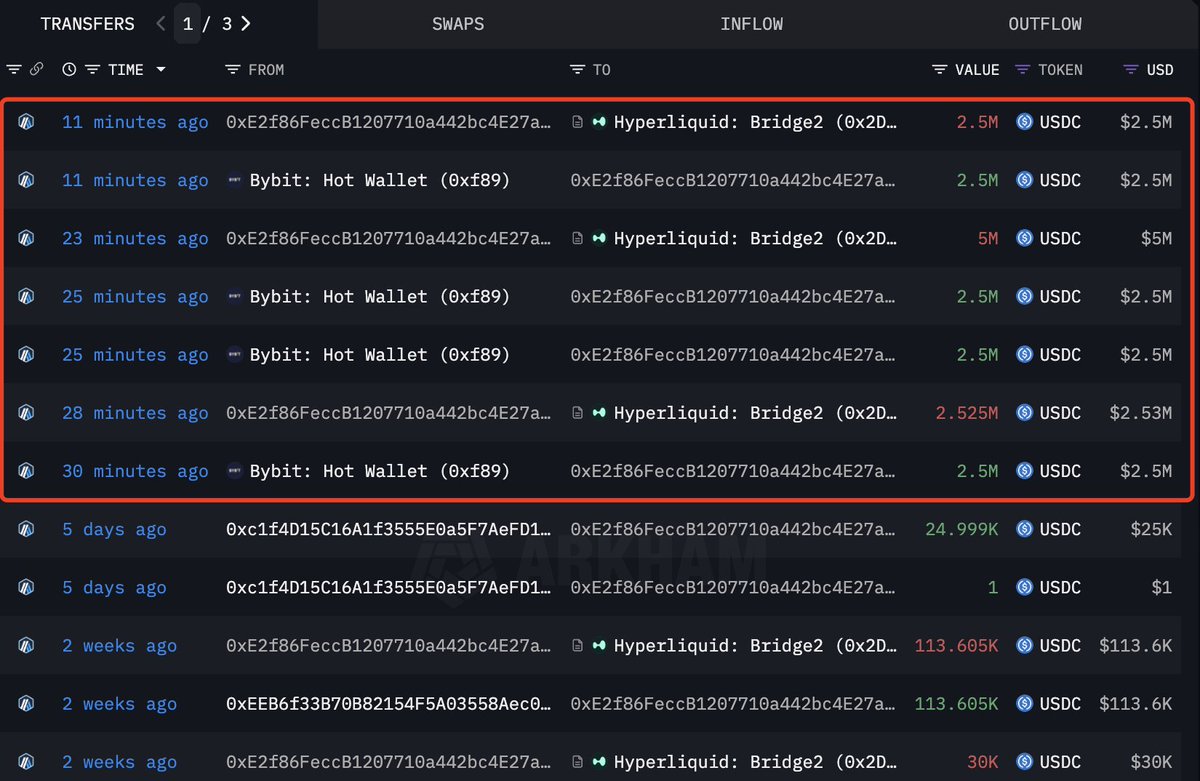The width and height of the screenshot is (1200, 781).
Task: Open recipient 0xE2f86FeccB address in the $1 row
Action: (x=733, y=588)
